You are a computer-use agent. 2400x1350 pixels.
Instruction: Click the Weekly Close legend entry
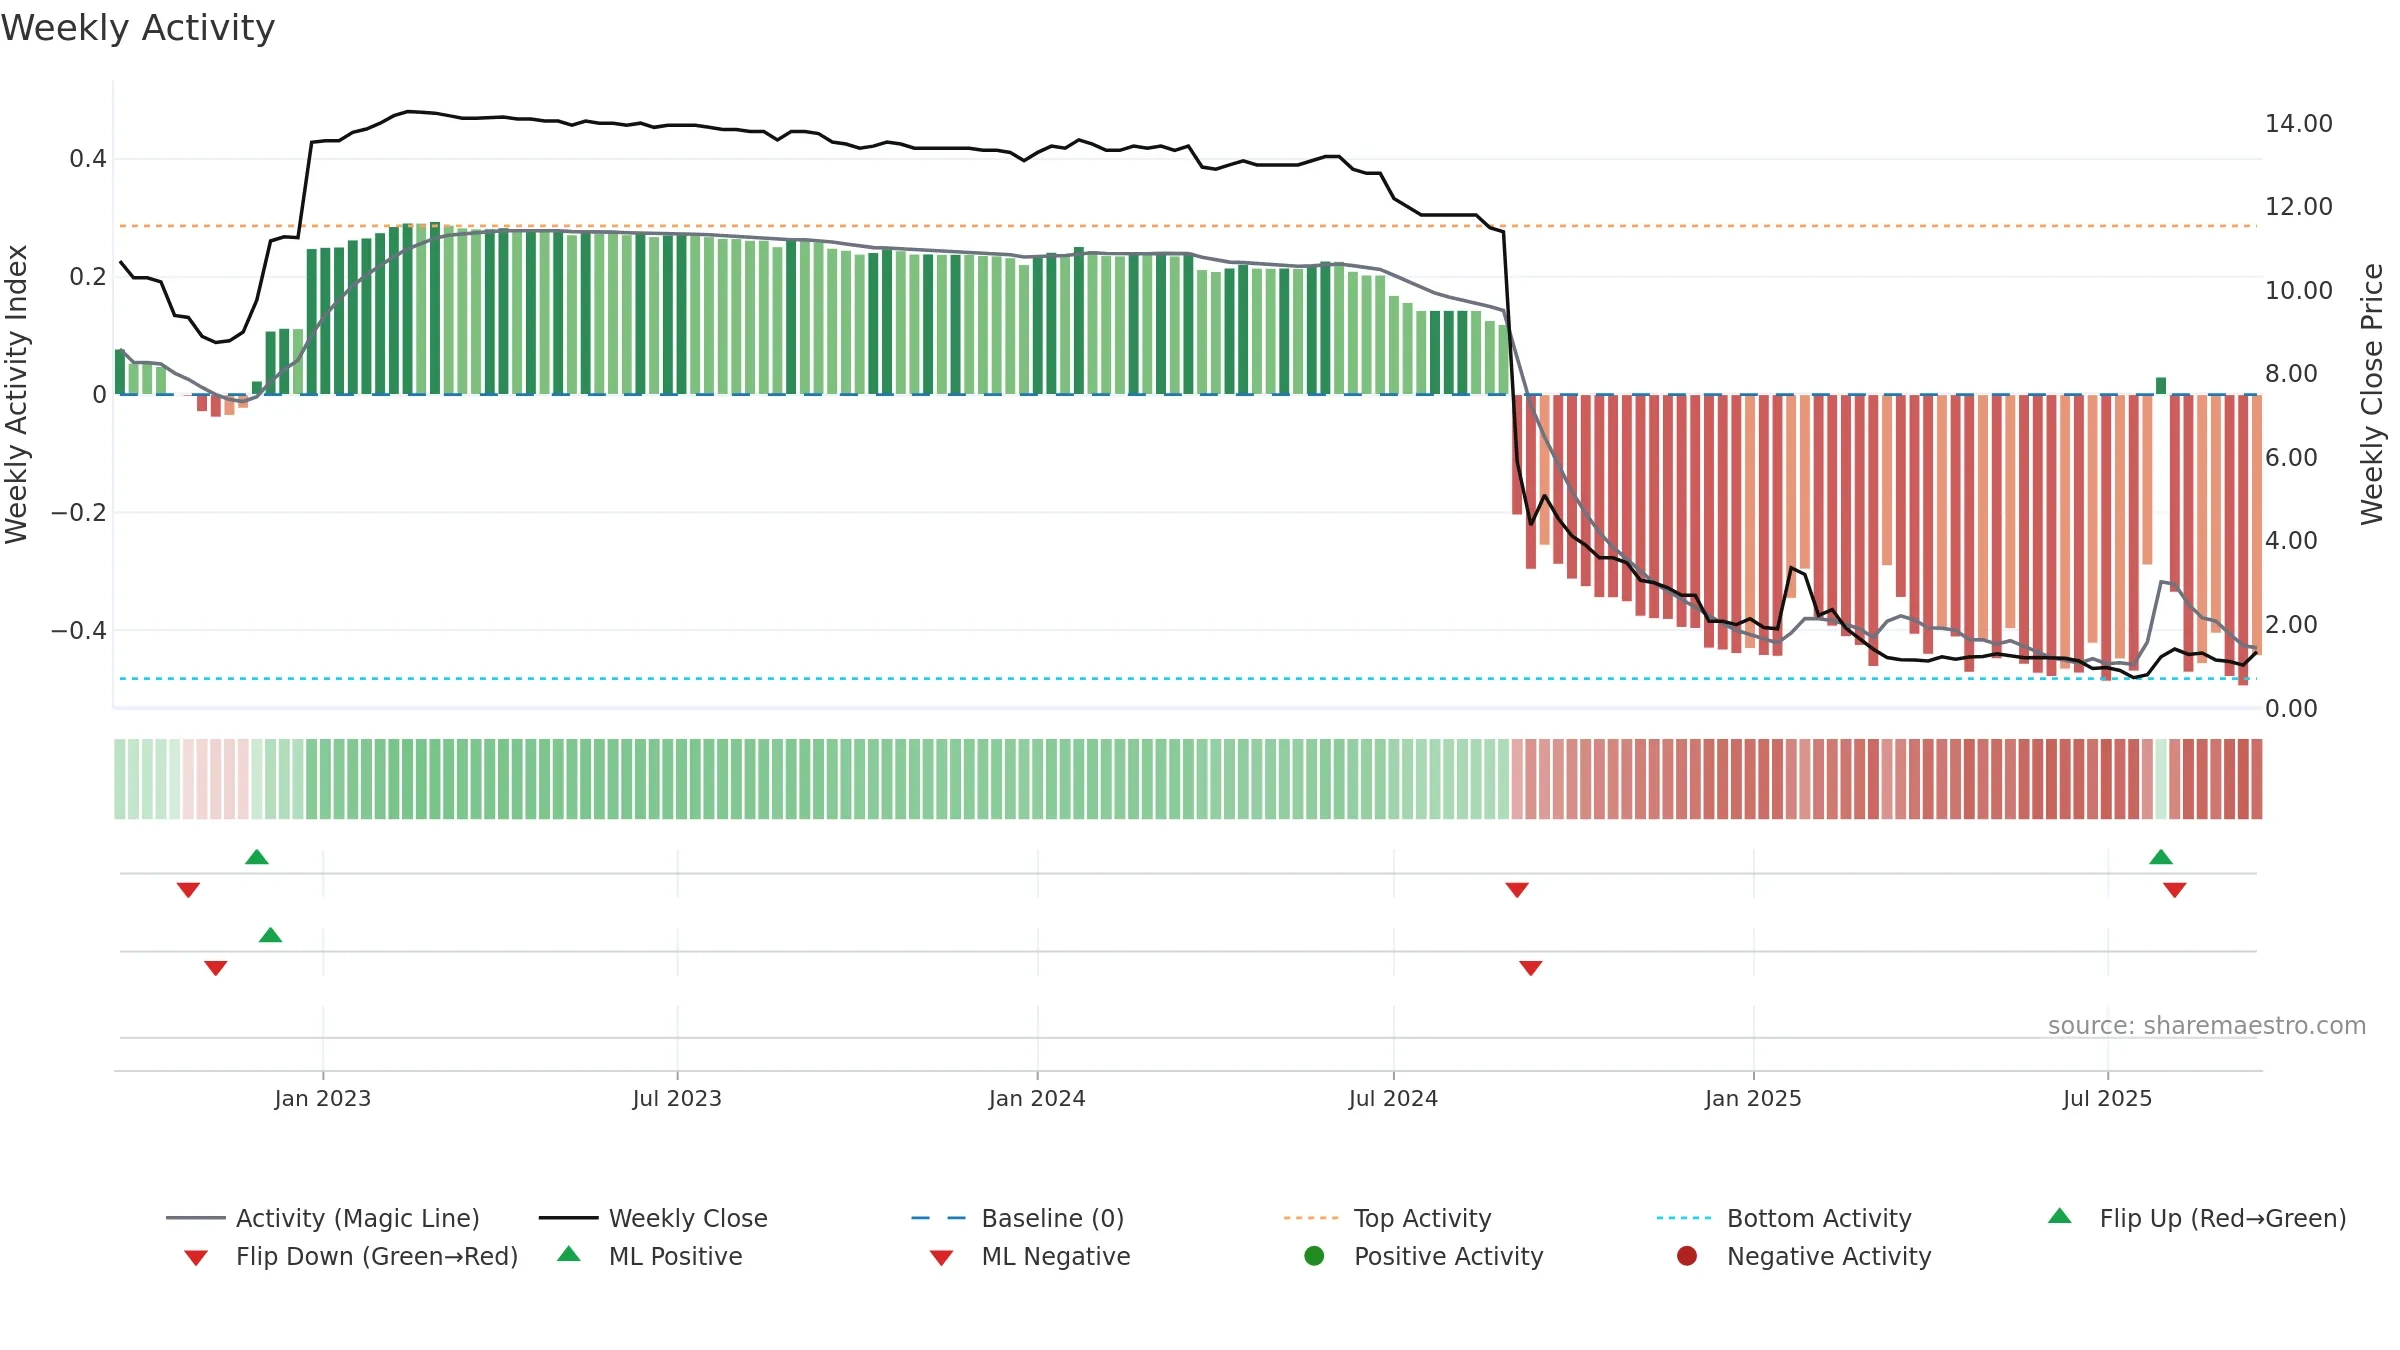point(653,1218)
